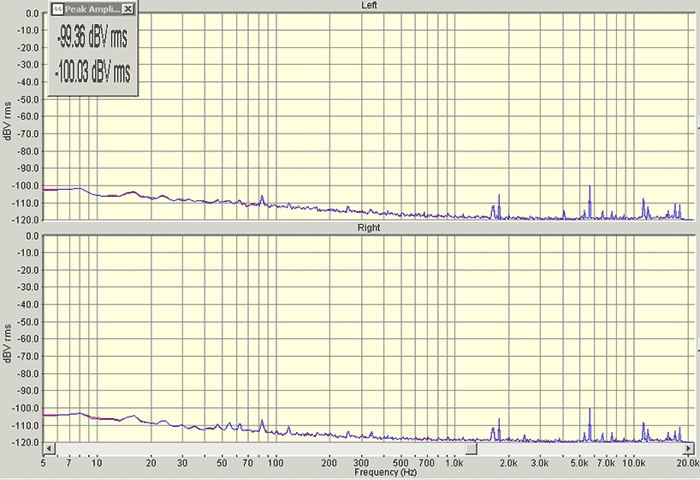Click the tallest spectral peak in Left plot

[590, 201]
